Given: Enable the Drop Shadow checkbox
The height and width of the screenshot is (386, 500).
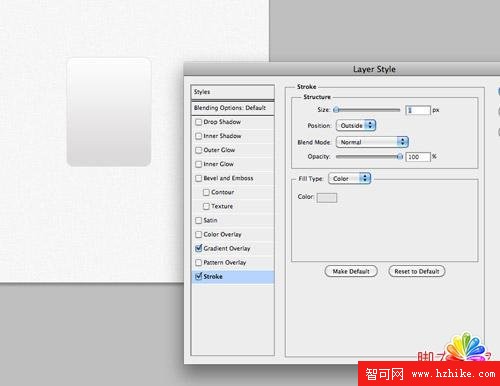Looking at the screenshot, I should coord(198,122).
